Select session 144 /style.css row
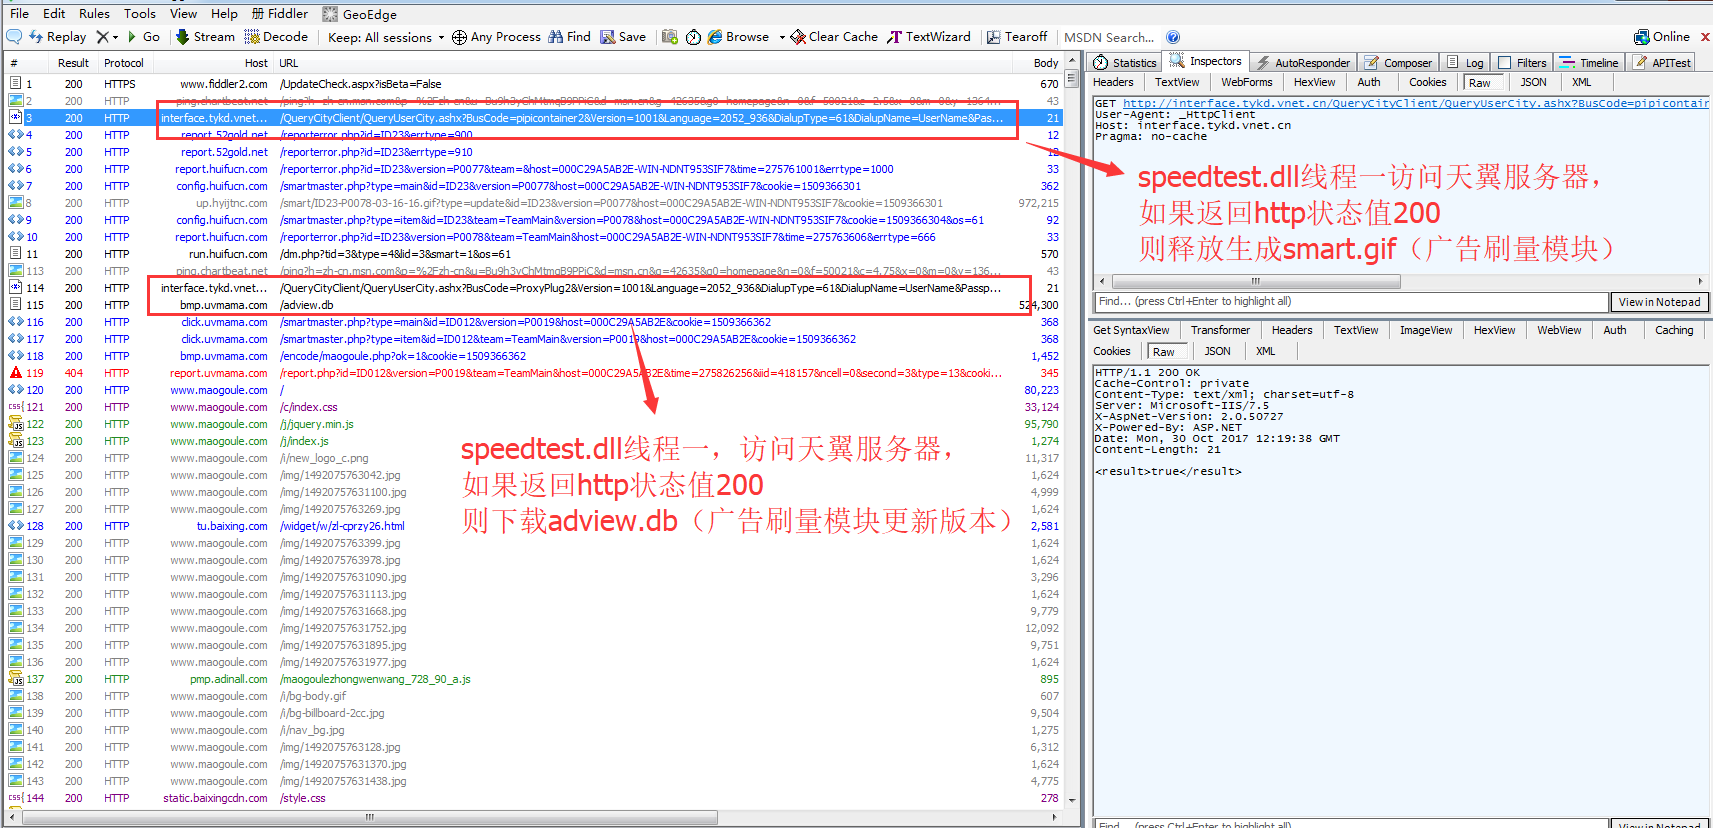Screen dimensions: 1713x828 click(534, 798)
